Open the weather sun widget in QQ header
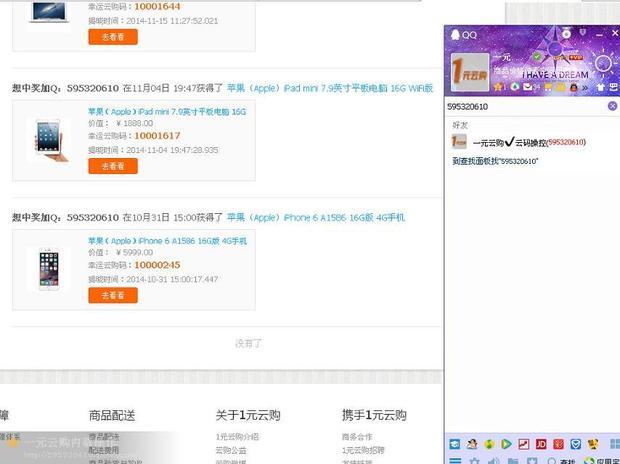Screen dimensions: 620x464 [603, 63]
